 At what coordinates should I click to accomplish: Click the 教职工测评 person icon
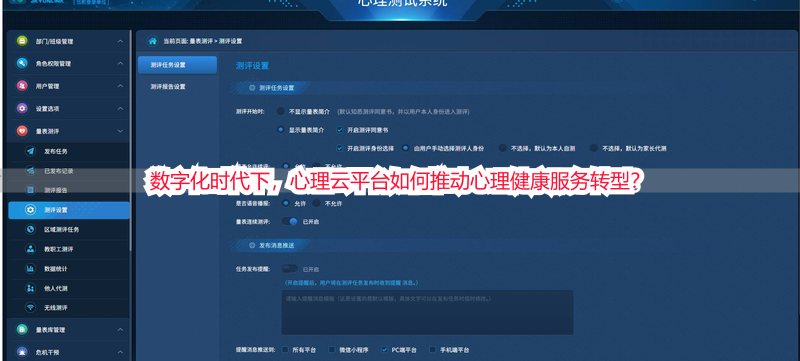31,249
